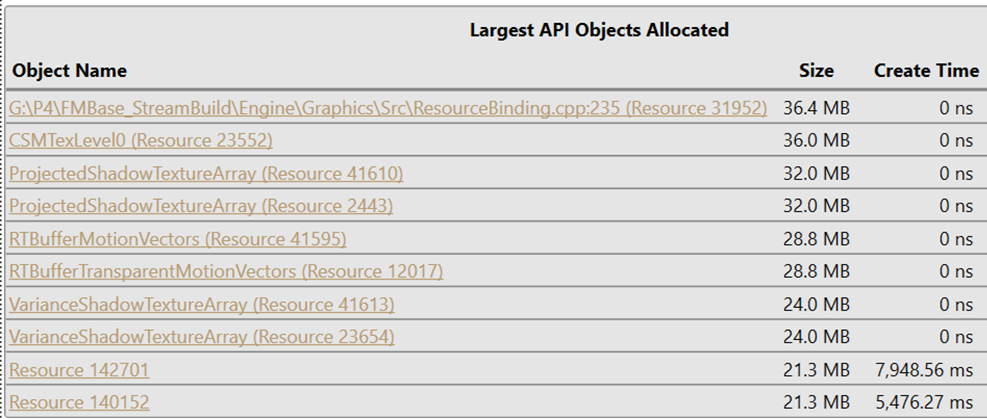Select the 0 ns time for Resource 23654
The height and width of the screenshot is (419, 987).
point(956,337)
